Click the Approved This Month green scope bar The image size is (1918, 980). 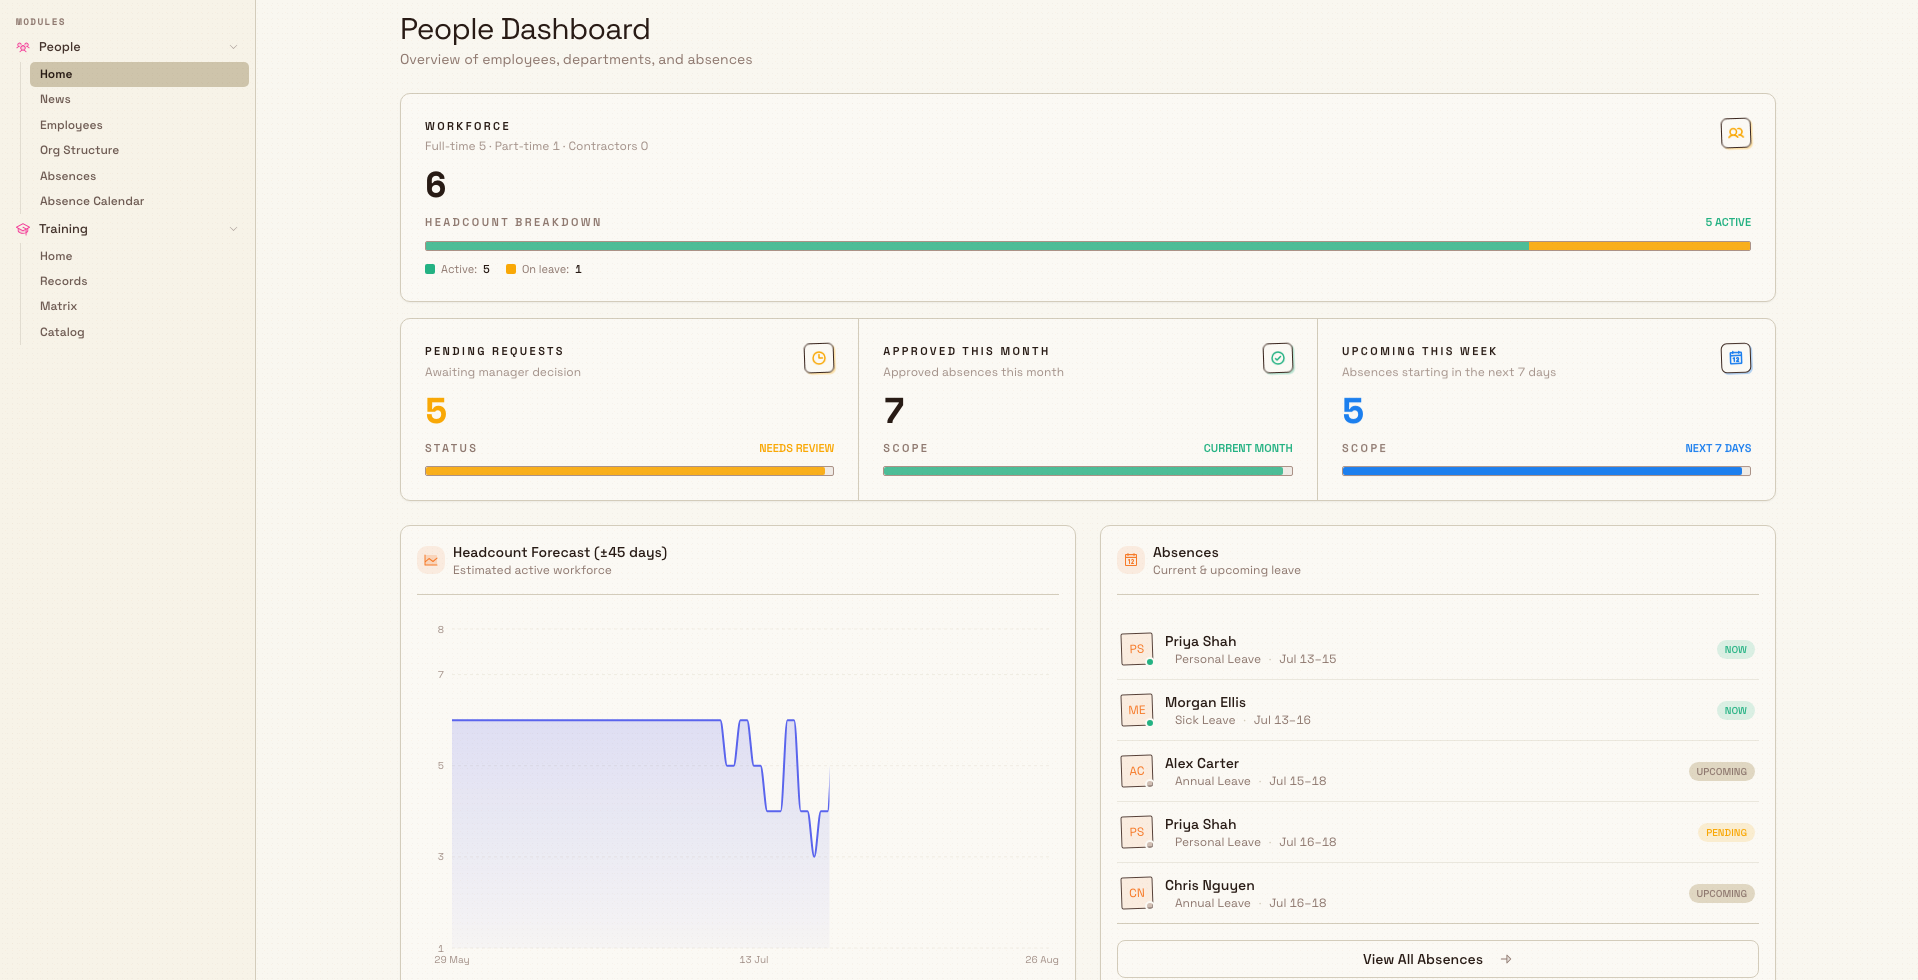click(x=1087, y=471)
